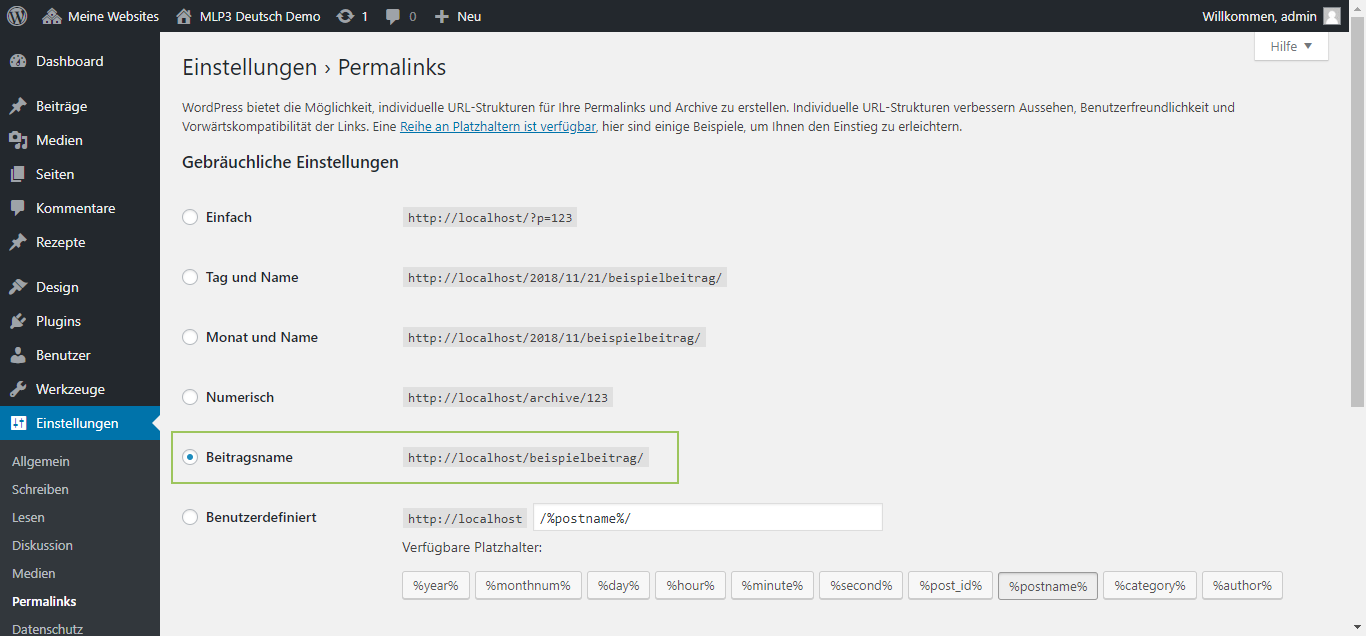Insert the %second% placeholder
Viewport: 1366px width, 636px height.
(861, 585)
